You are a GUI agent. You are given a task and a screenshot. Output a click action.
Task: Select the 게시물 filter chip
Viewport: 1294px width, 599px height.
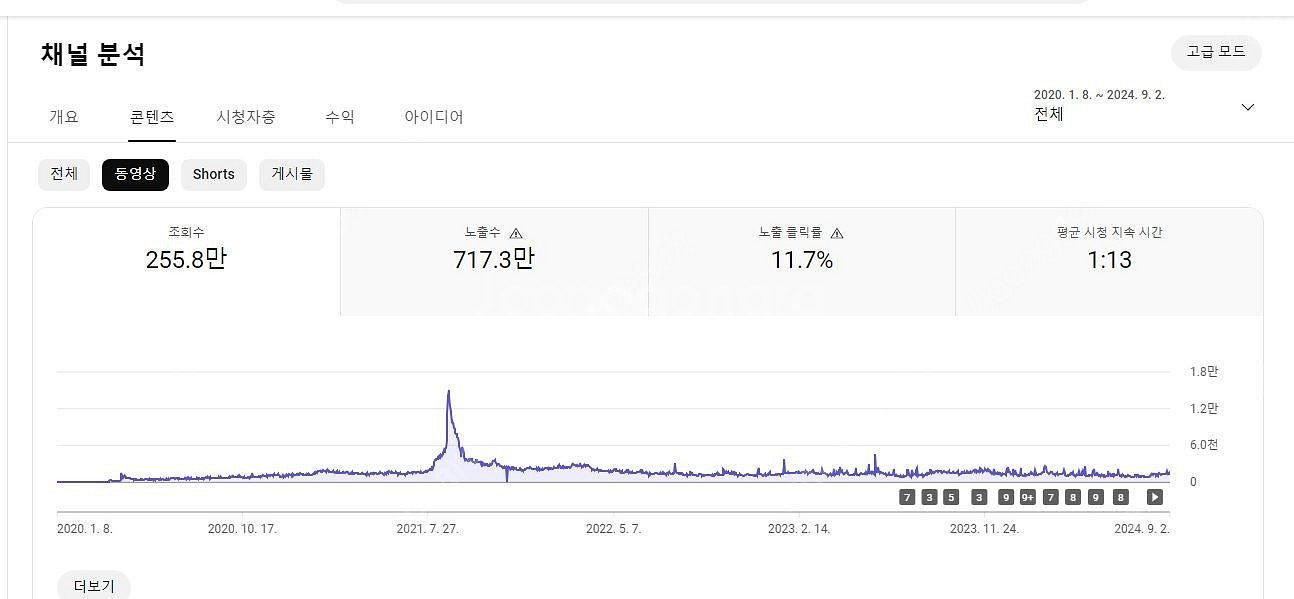pos(291,174)
